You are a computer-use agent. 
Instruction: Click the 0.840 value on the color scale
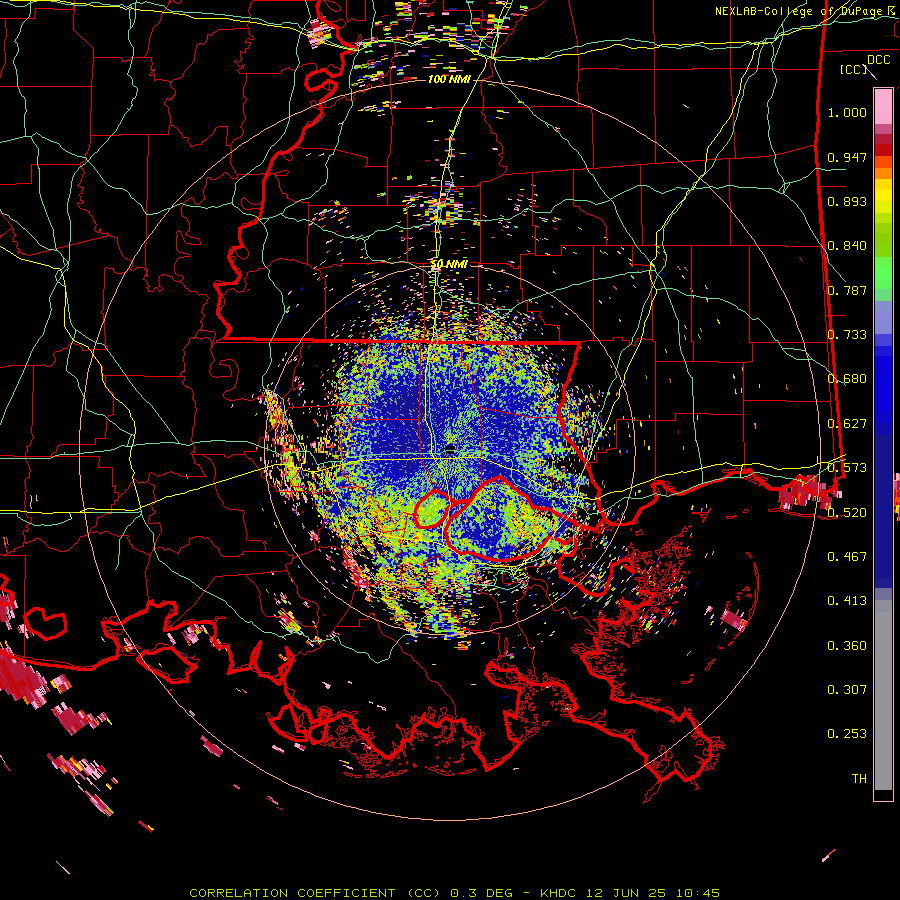click(x=847, y=246)
